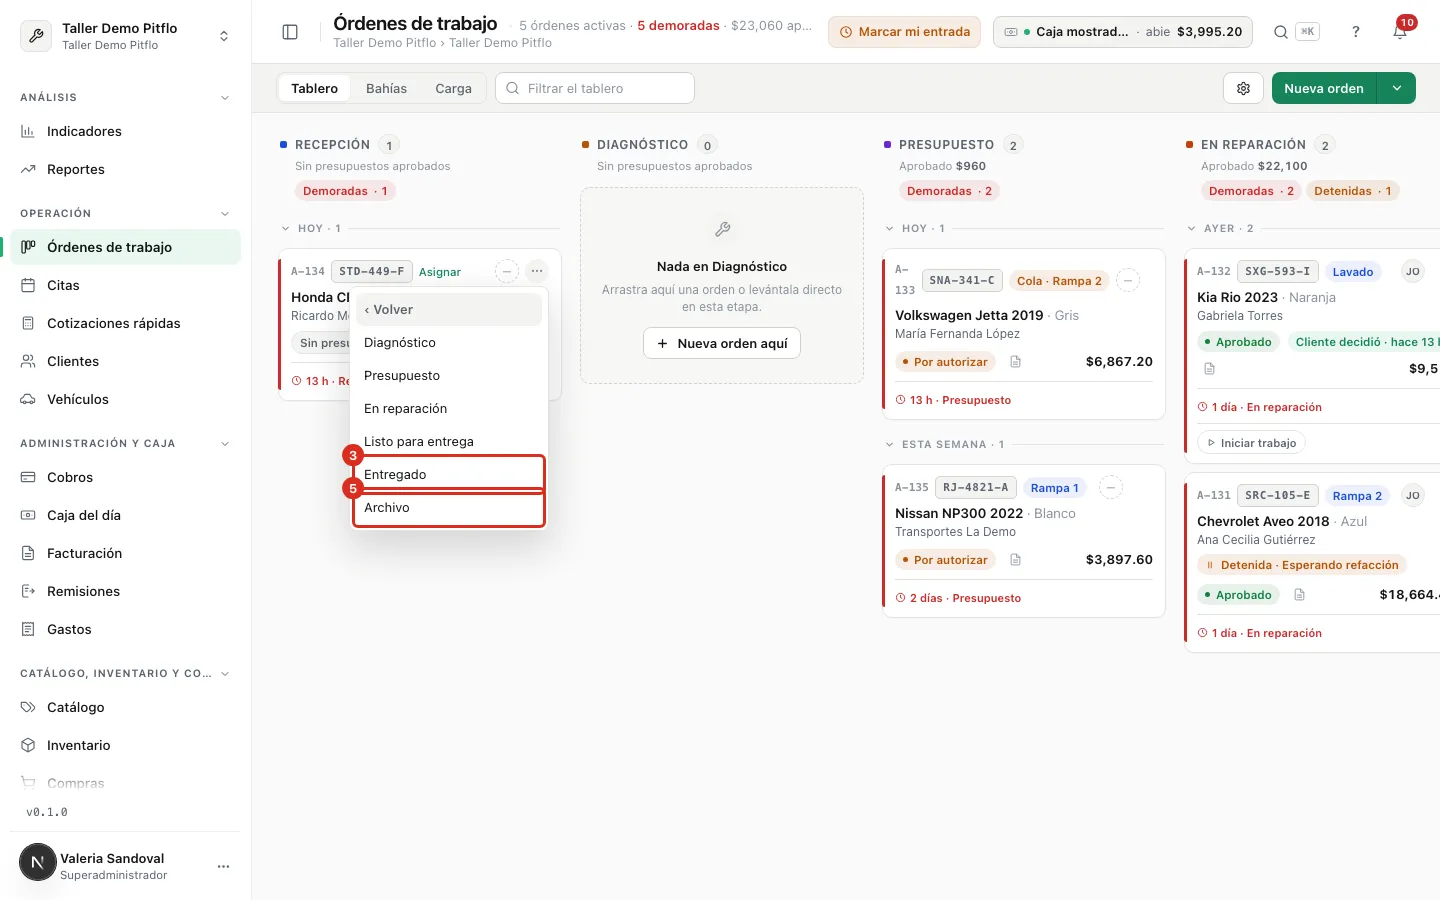Open notifications bell with 10 badge
Image resolution: width=1440 pixels, height=900 pixels.
(x=1400, y=32)
